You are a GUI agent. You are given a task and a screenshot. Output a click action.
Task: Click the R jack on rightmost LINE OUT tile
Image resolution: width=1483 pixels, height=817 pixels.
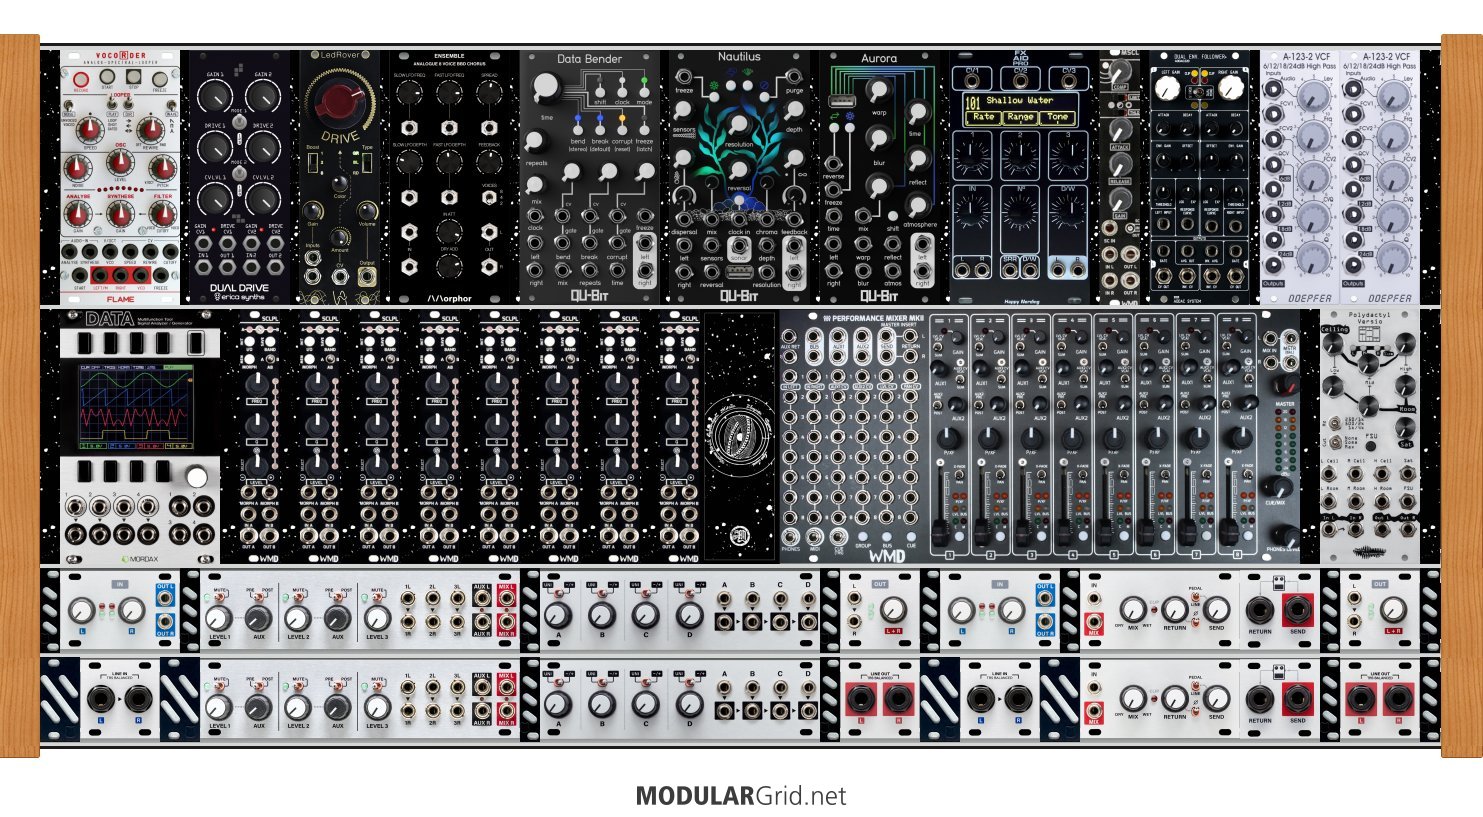[1398, 698]
